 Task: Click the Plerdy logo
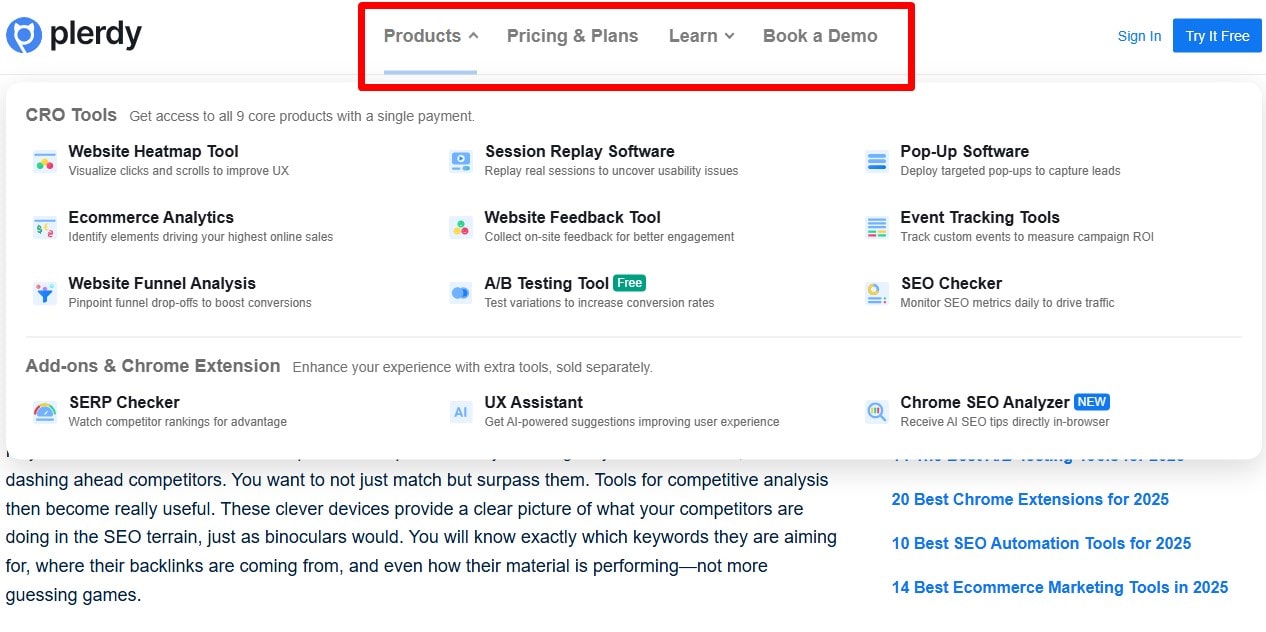point(75,34)
